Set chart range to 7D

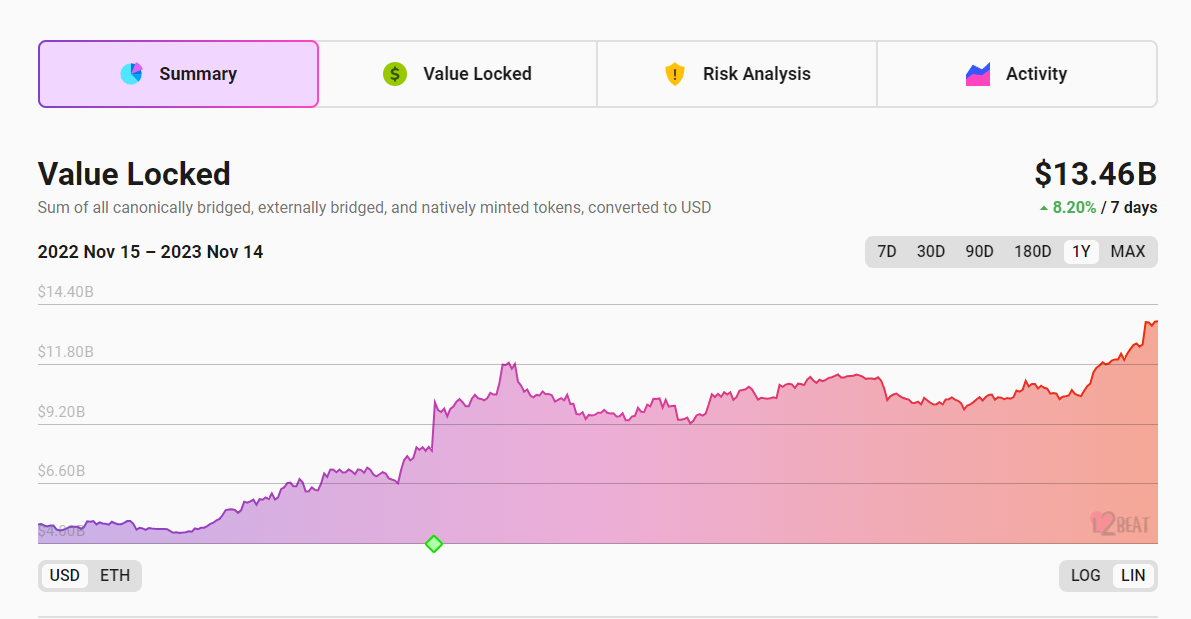(x=886, y=252)
